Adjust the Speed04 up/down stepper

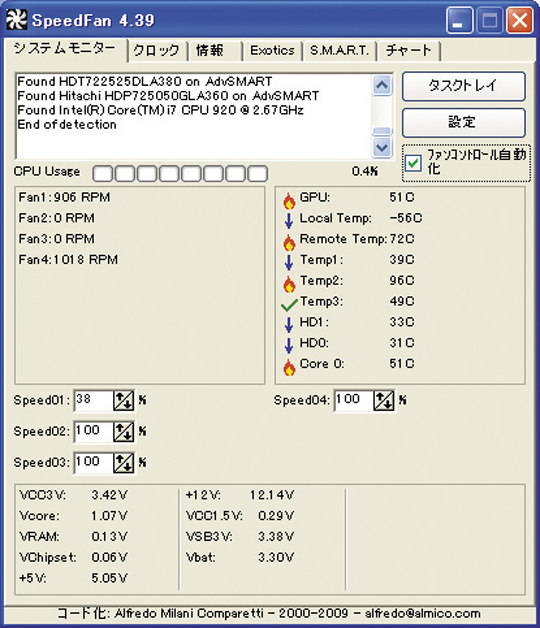tap(384, 400)
